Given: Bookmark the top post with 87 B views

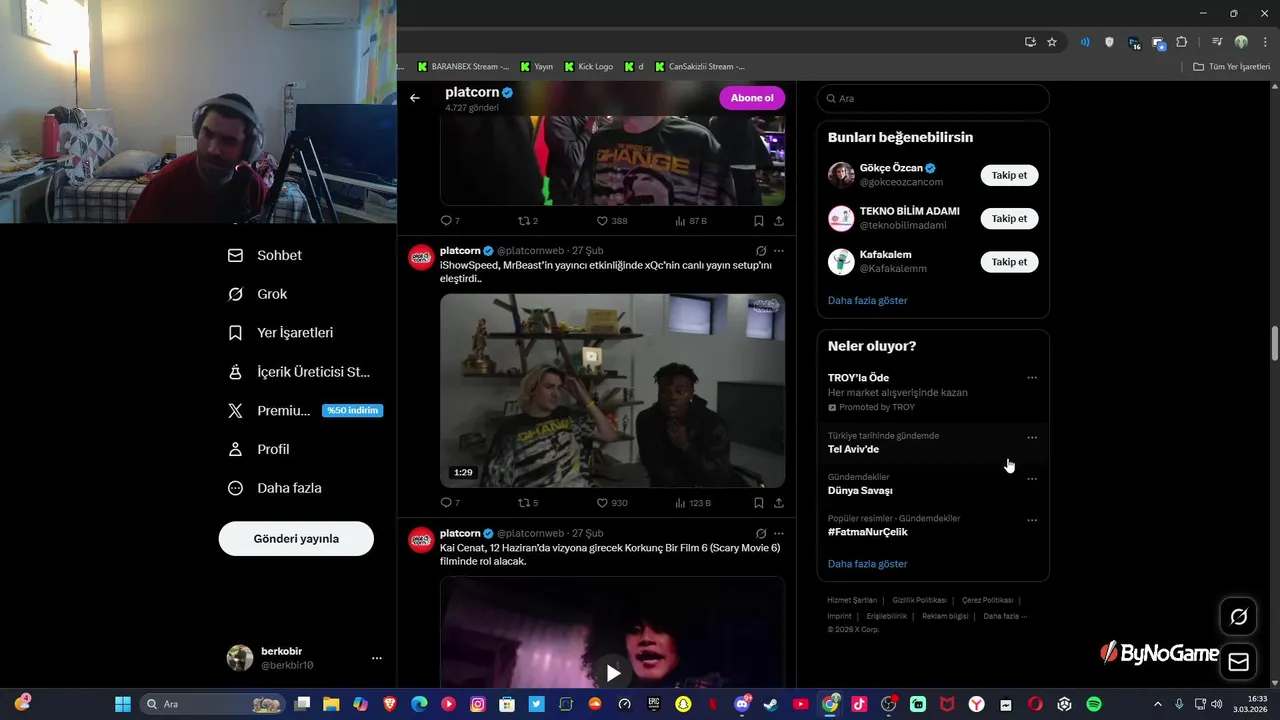Looking at the screenshot, I should 759,221.
